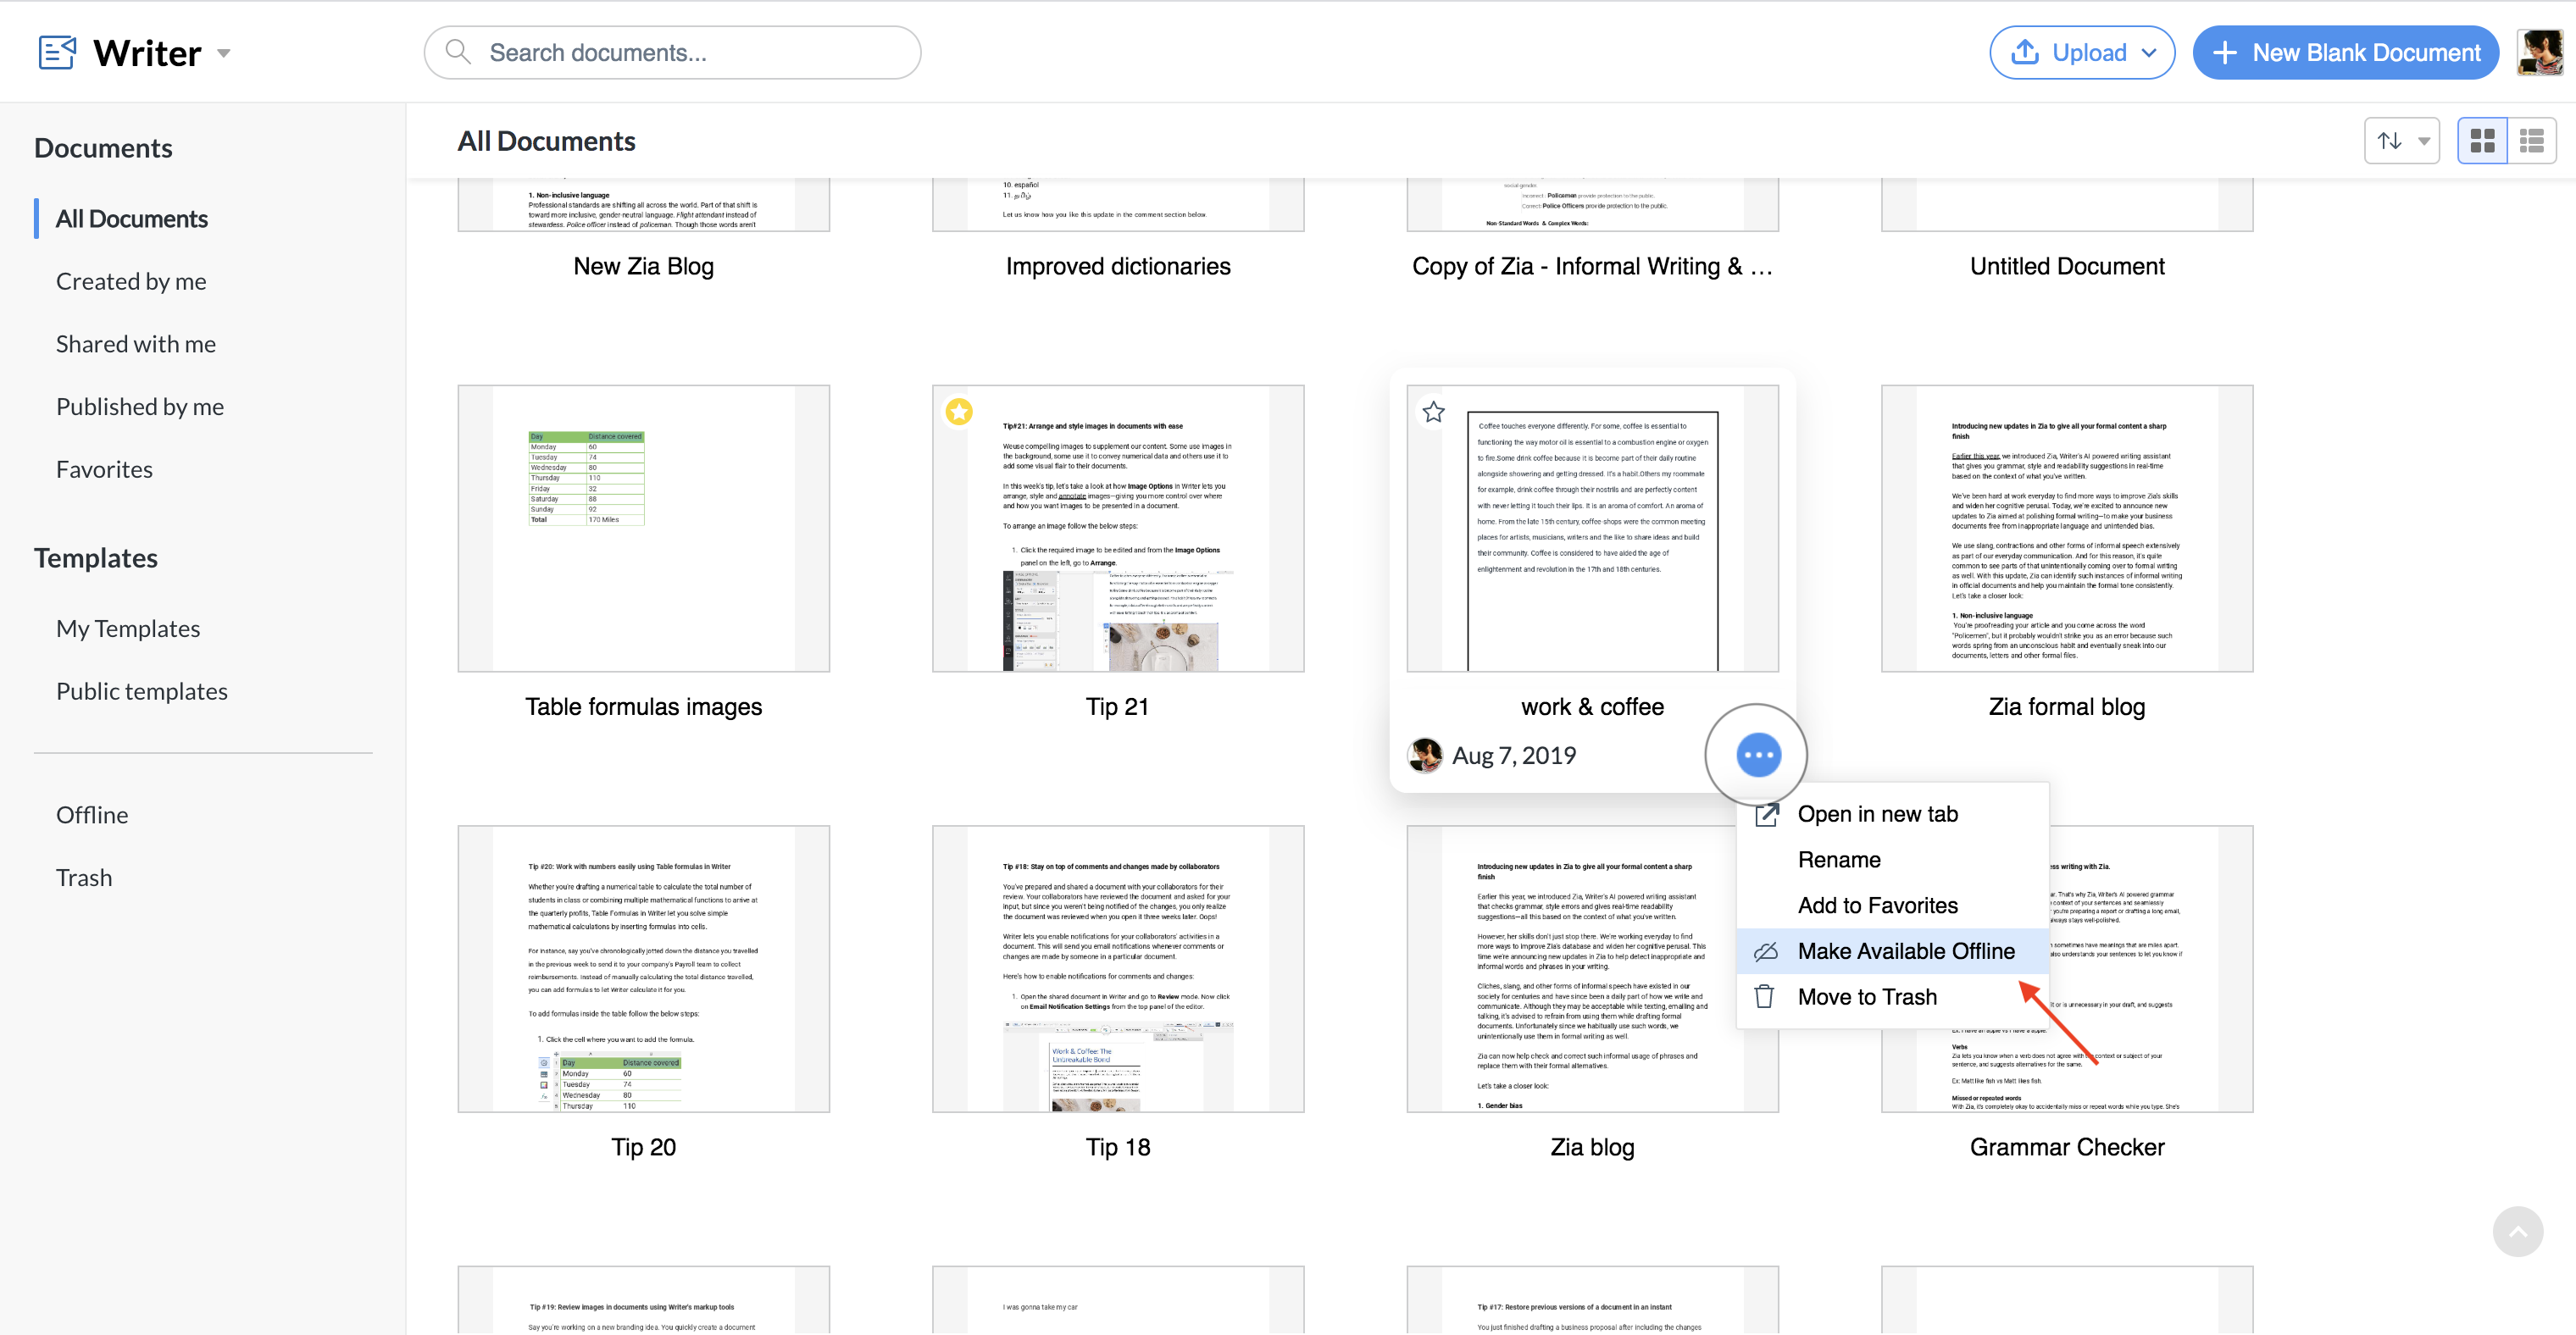
Task: Expand the Writer app switcher dropdown
Action: (224, 53)
